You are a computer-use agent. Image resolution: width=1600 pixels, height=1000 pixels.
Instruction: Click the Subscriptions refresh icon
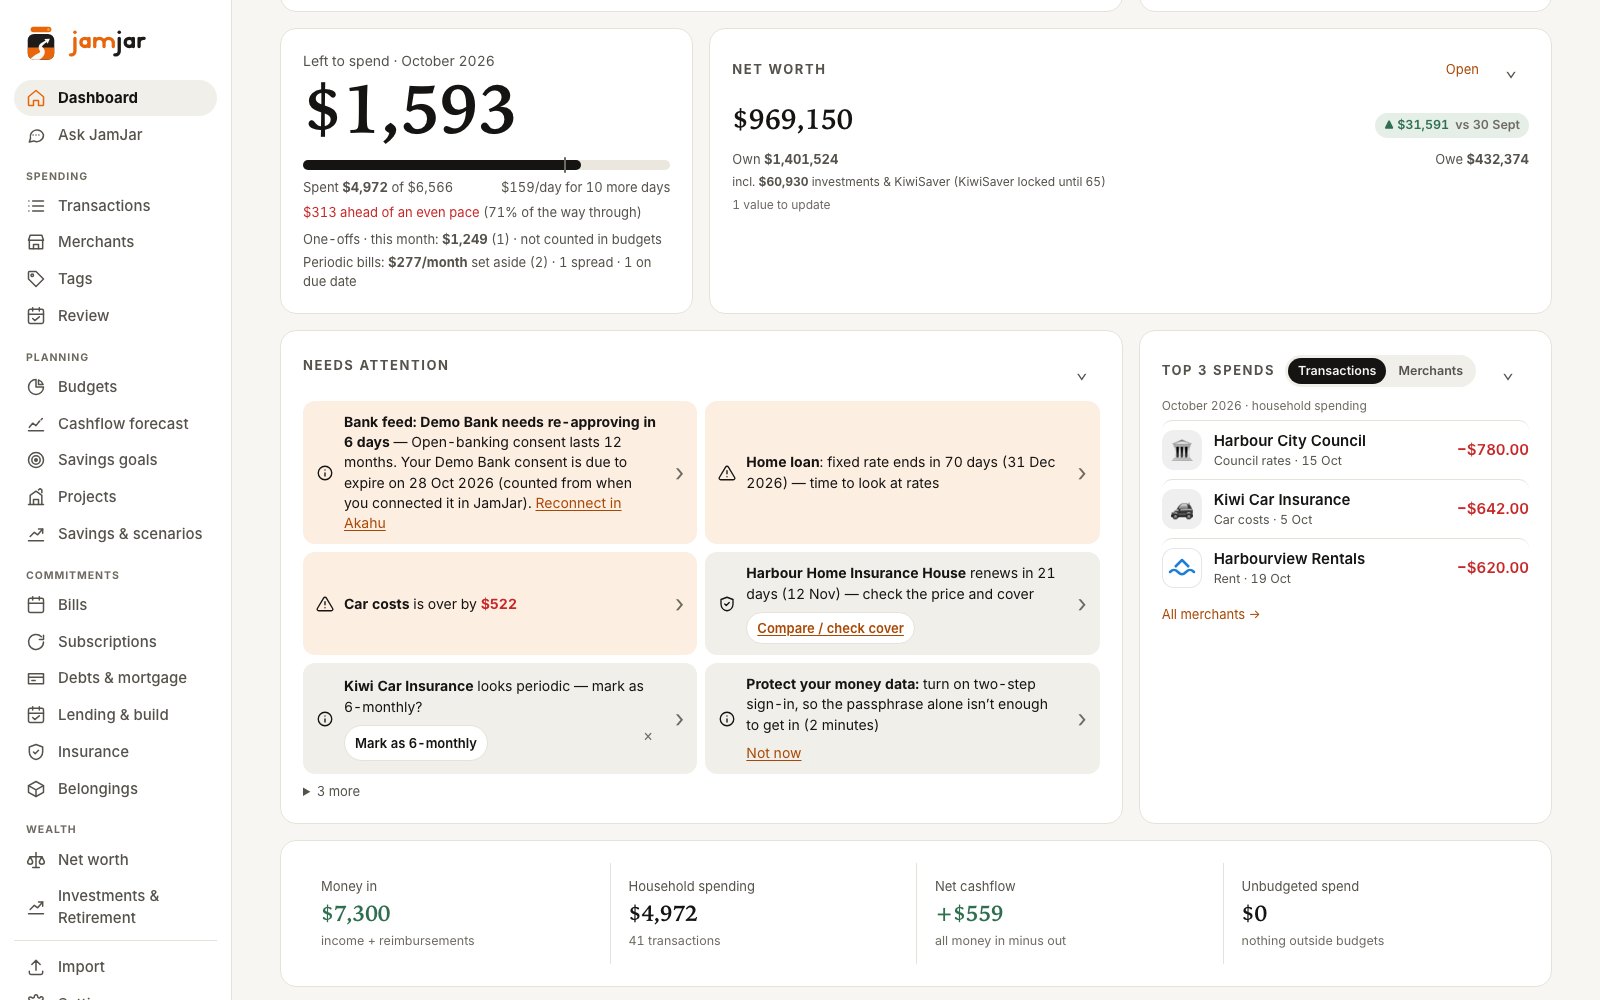[x=36, y=642]
